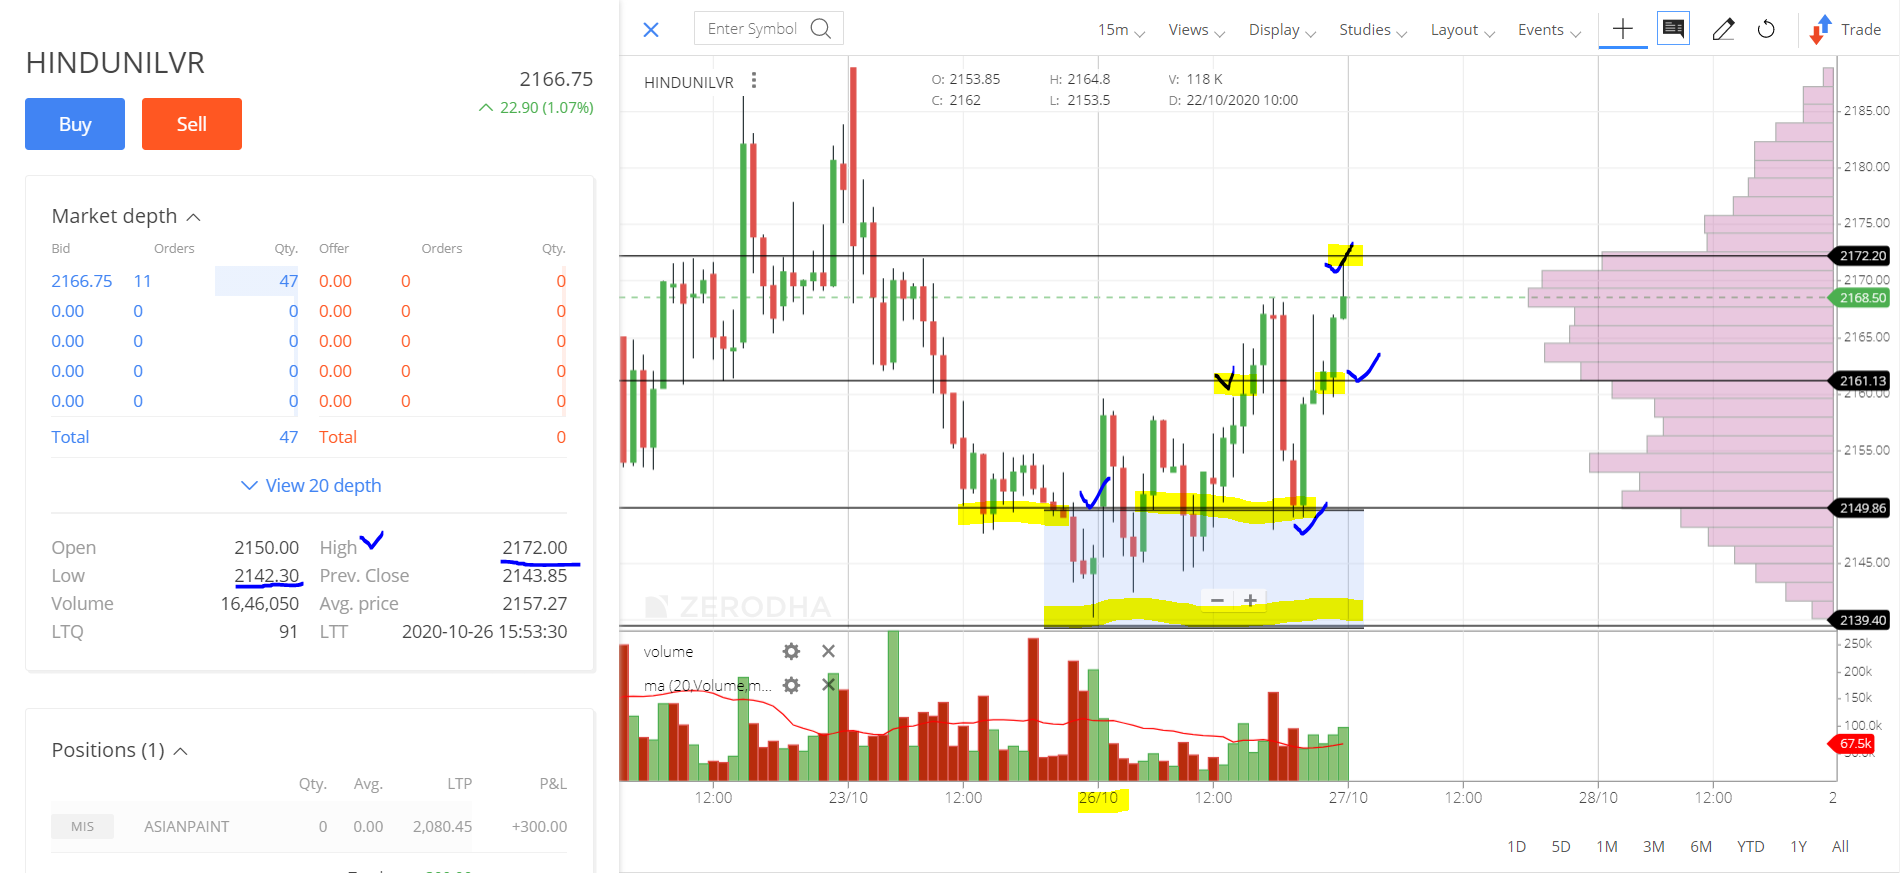Viewport: 1900px width, 875px height.
Task: Open the Display dropdown
Action: 1282,30
